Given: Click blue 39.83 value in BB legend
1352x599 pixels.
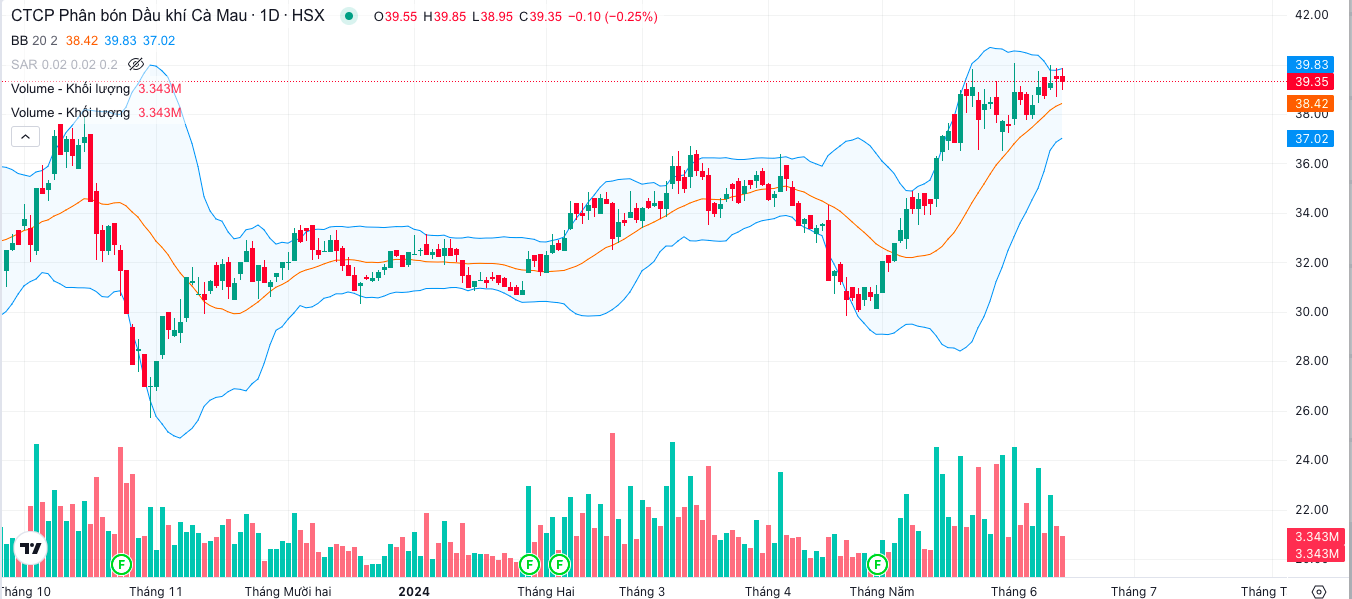Looking at the screenshot, I should click(x=120, y=40).
